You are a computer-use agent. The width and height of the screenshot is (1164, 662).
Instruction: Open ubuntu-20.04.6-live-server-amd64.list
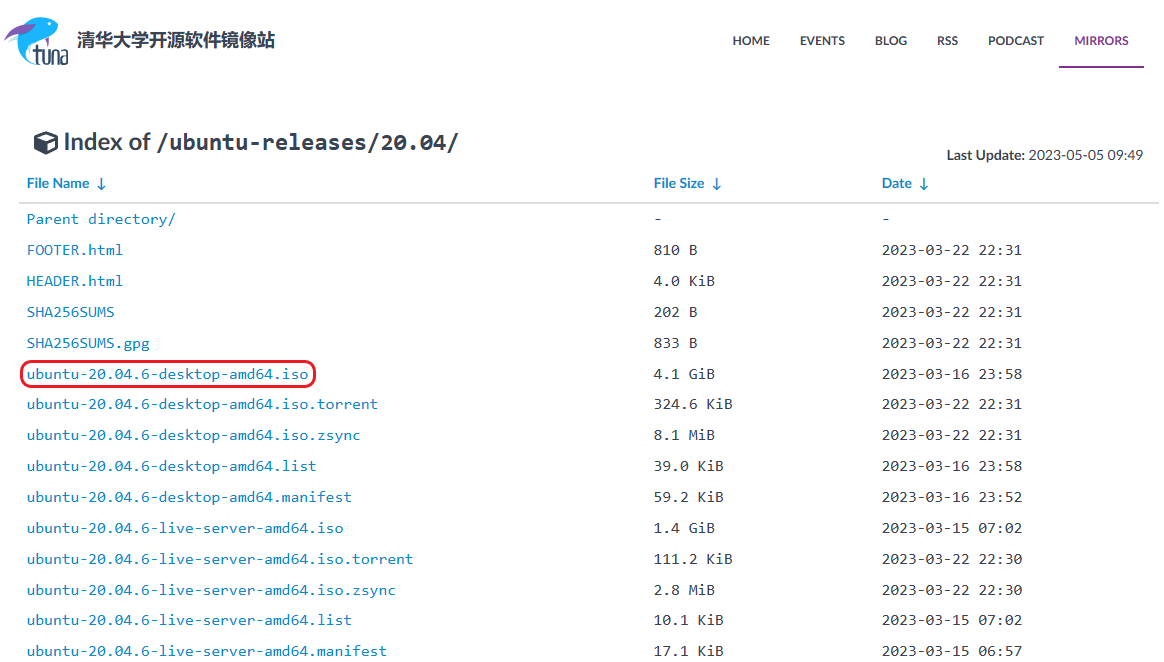[x=189, y=620]
